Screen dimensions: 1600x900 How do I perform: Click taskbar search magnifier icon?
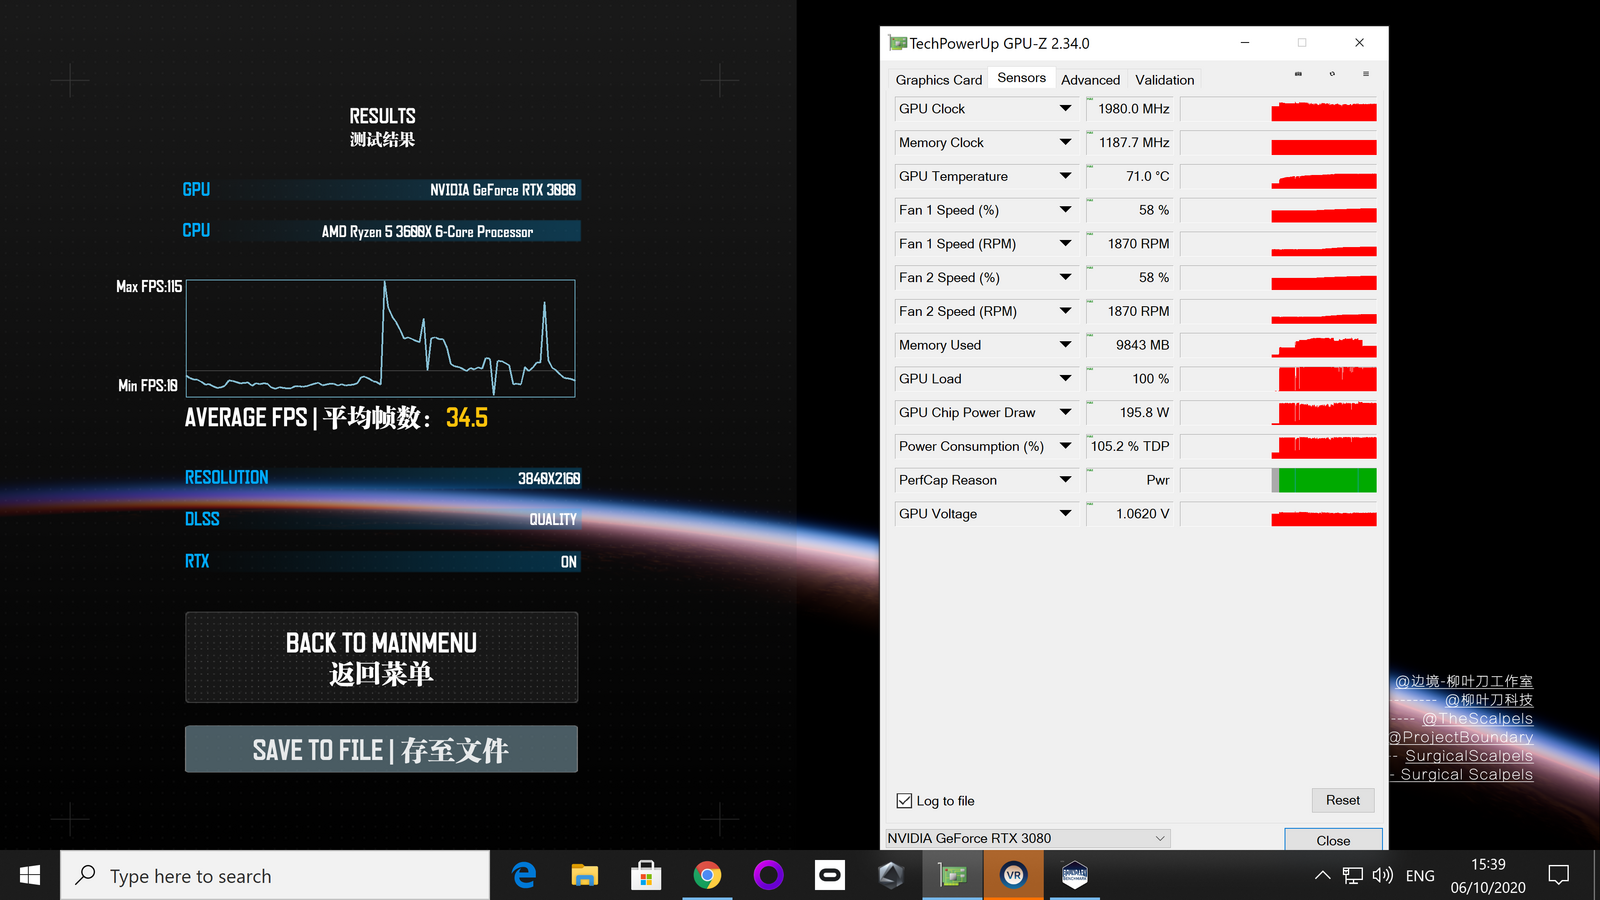tap(86, 875)
